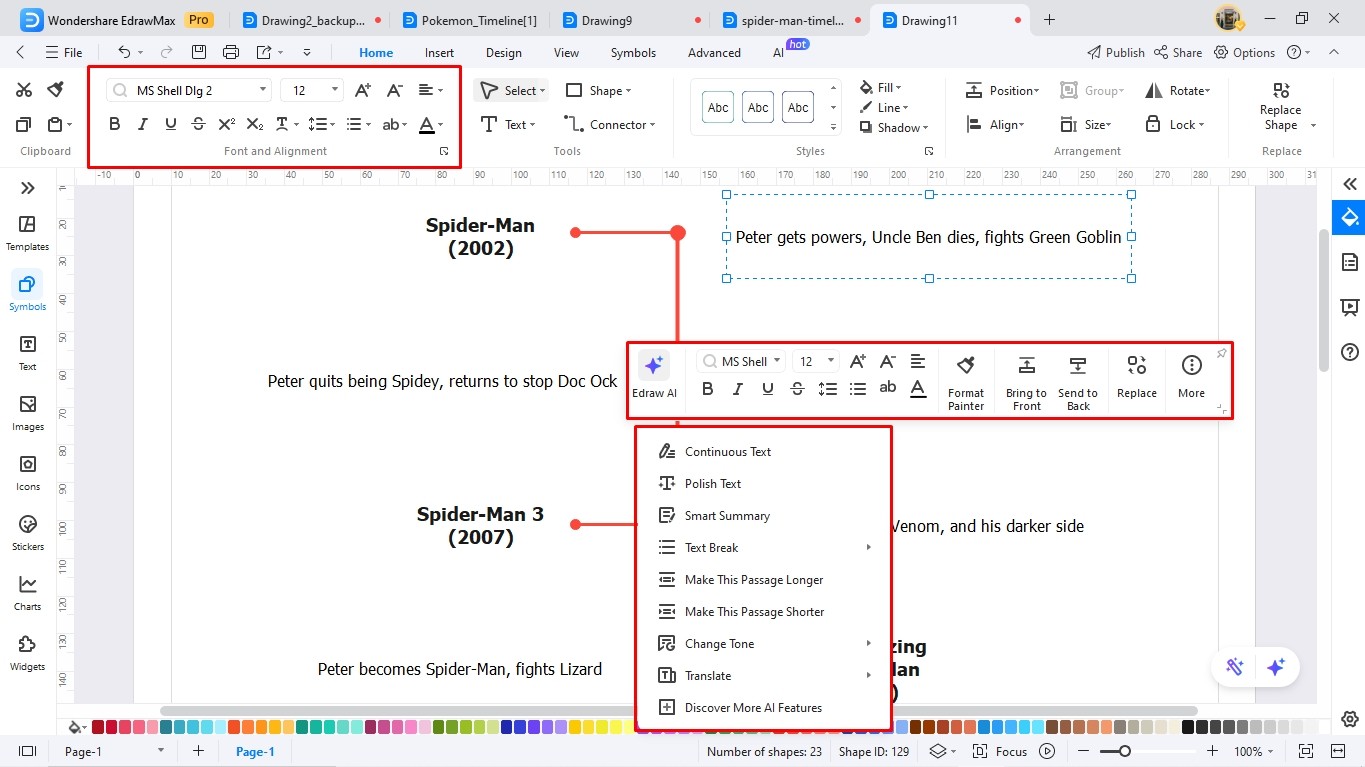Toggle Bold in the ribbon Font group

click(x=114, y=124)
